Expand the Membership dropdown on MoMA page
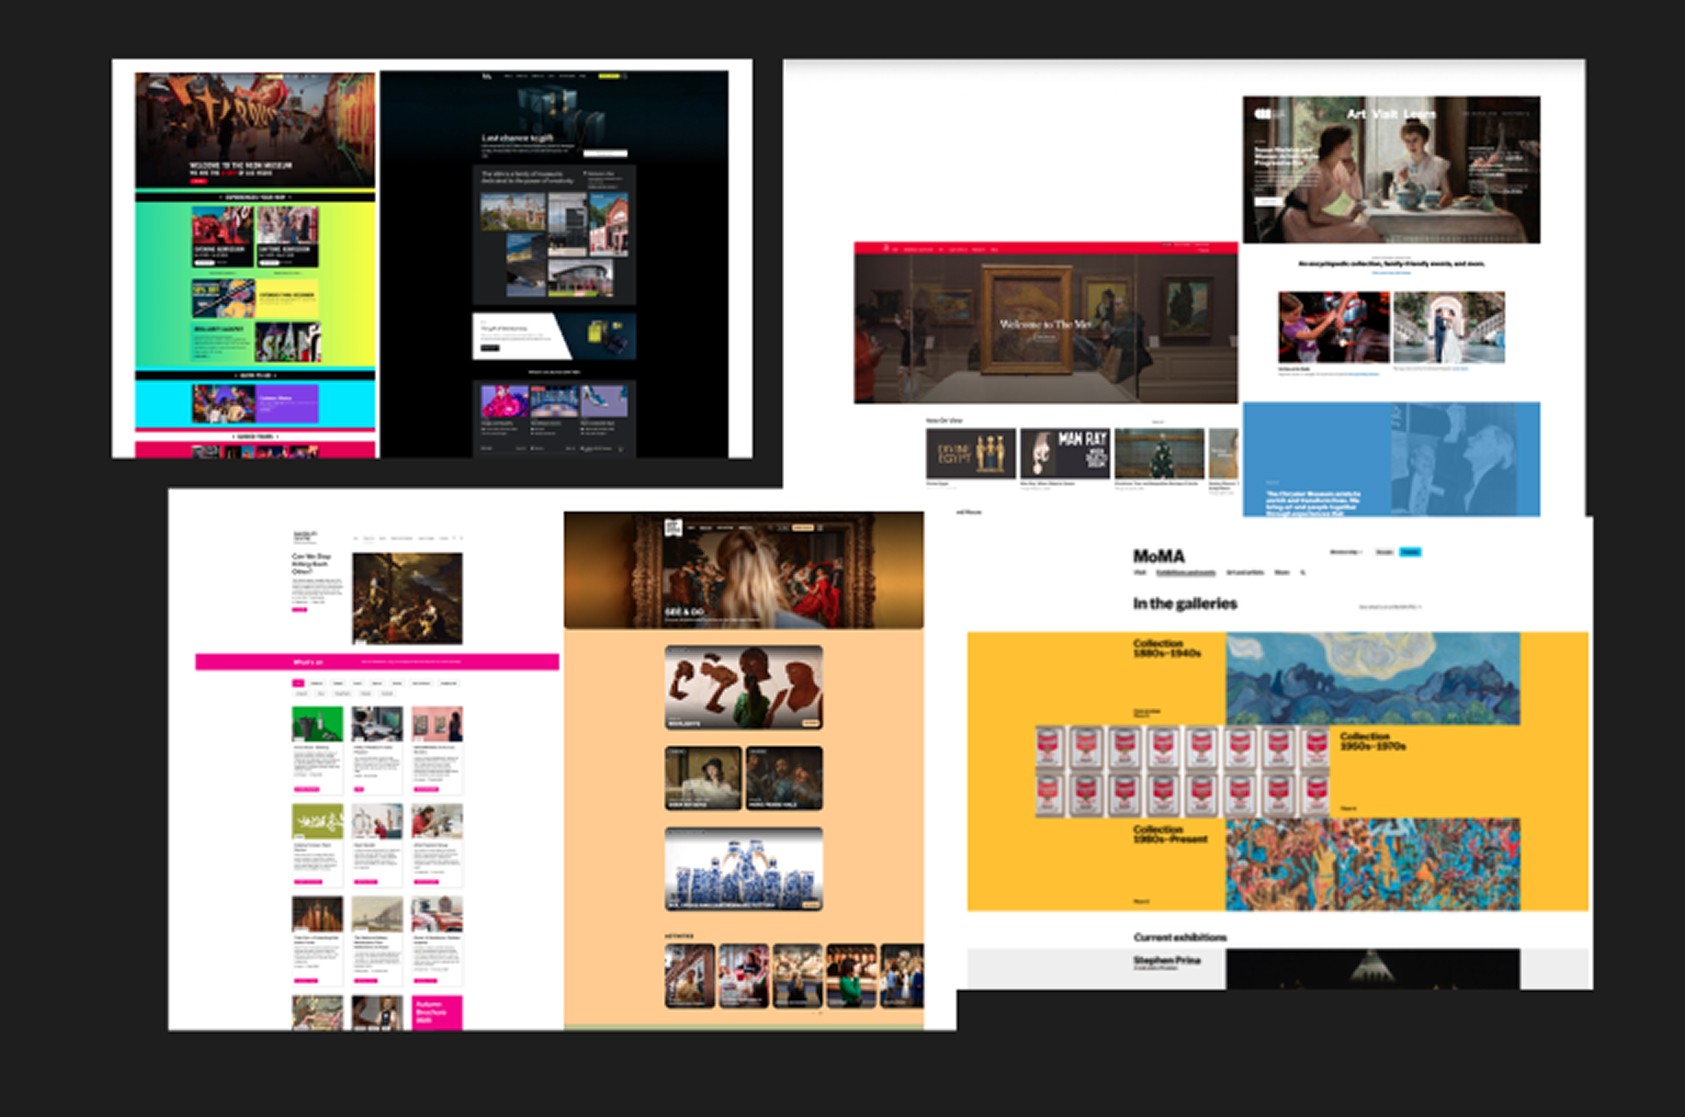The height and width of the screenshot is (1117, 1685). (1346, 552)
